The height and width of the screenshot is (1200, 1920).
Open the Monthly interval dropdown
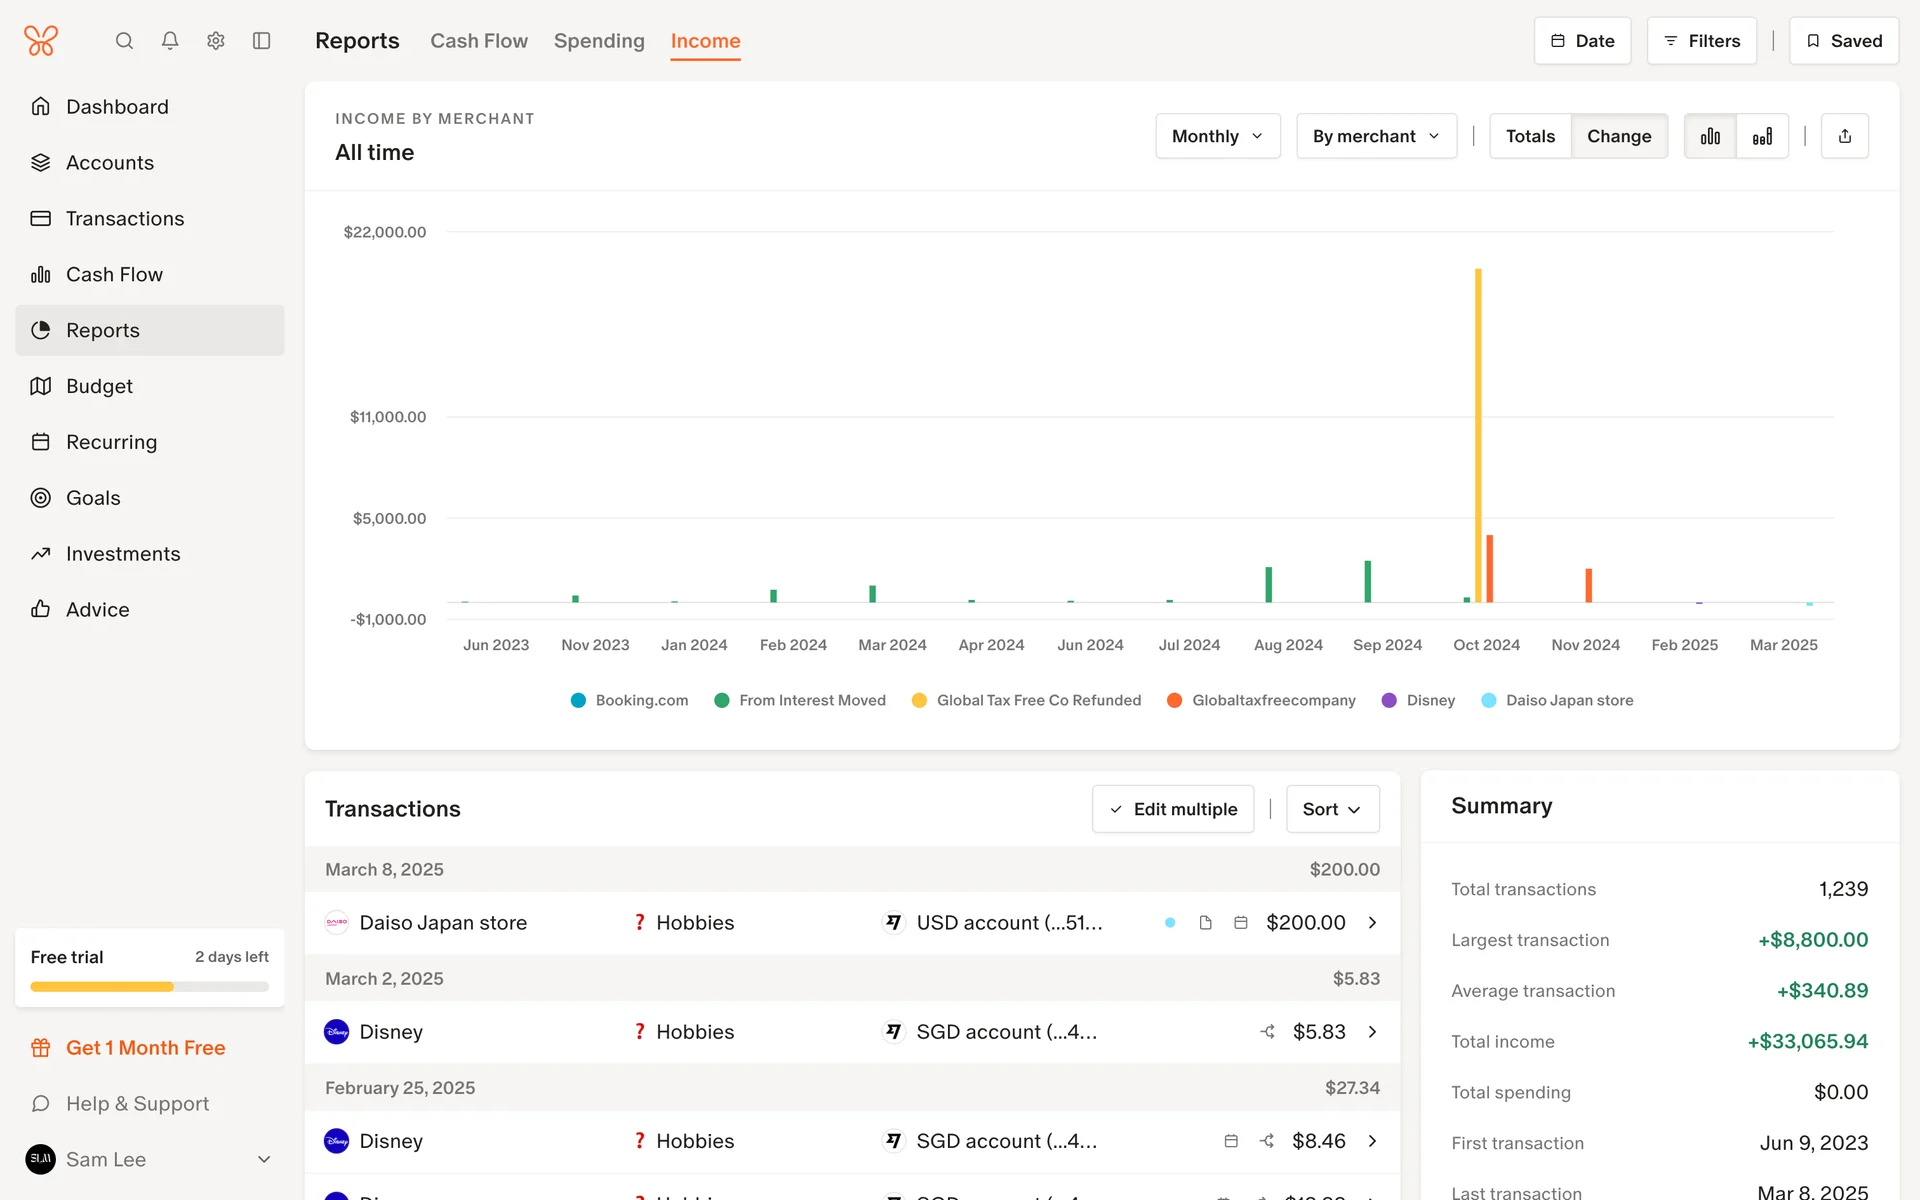coord(1217,136)
